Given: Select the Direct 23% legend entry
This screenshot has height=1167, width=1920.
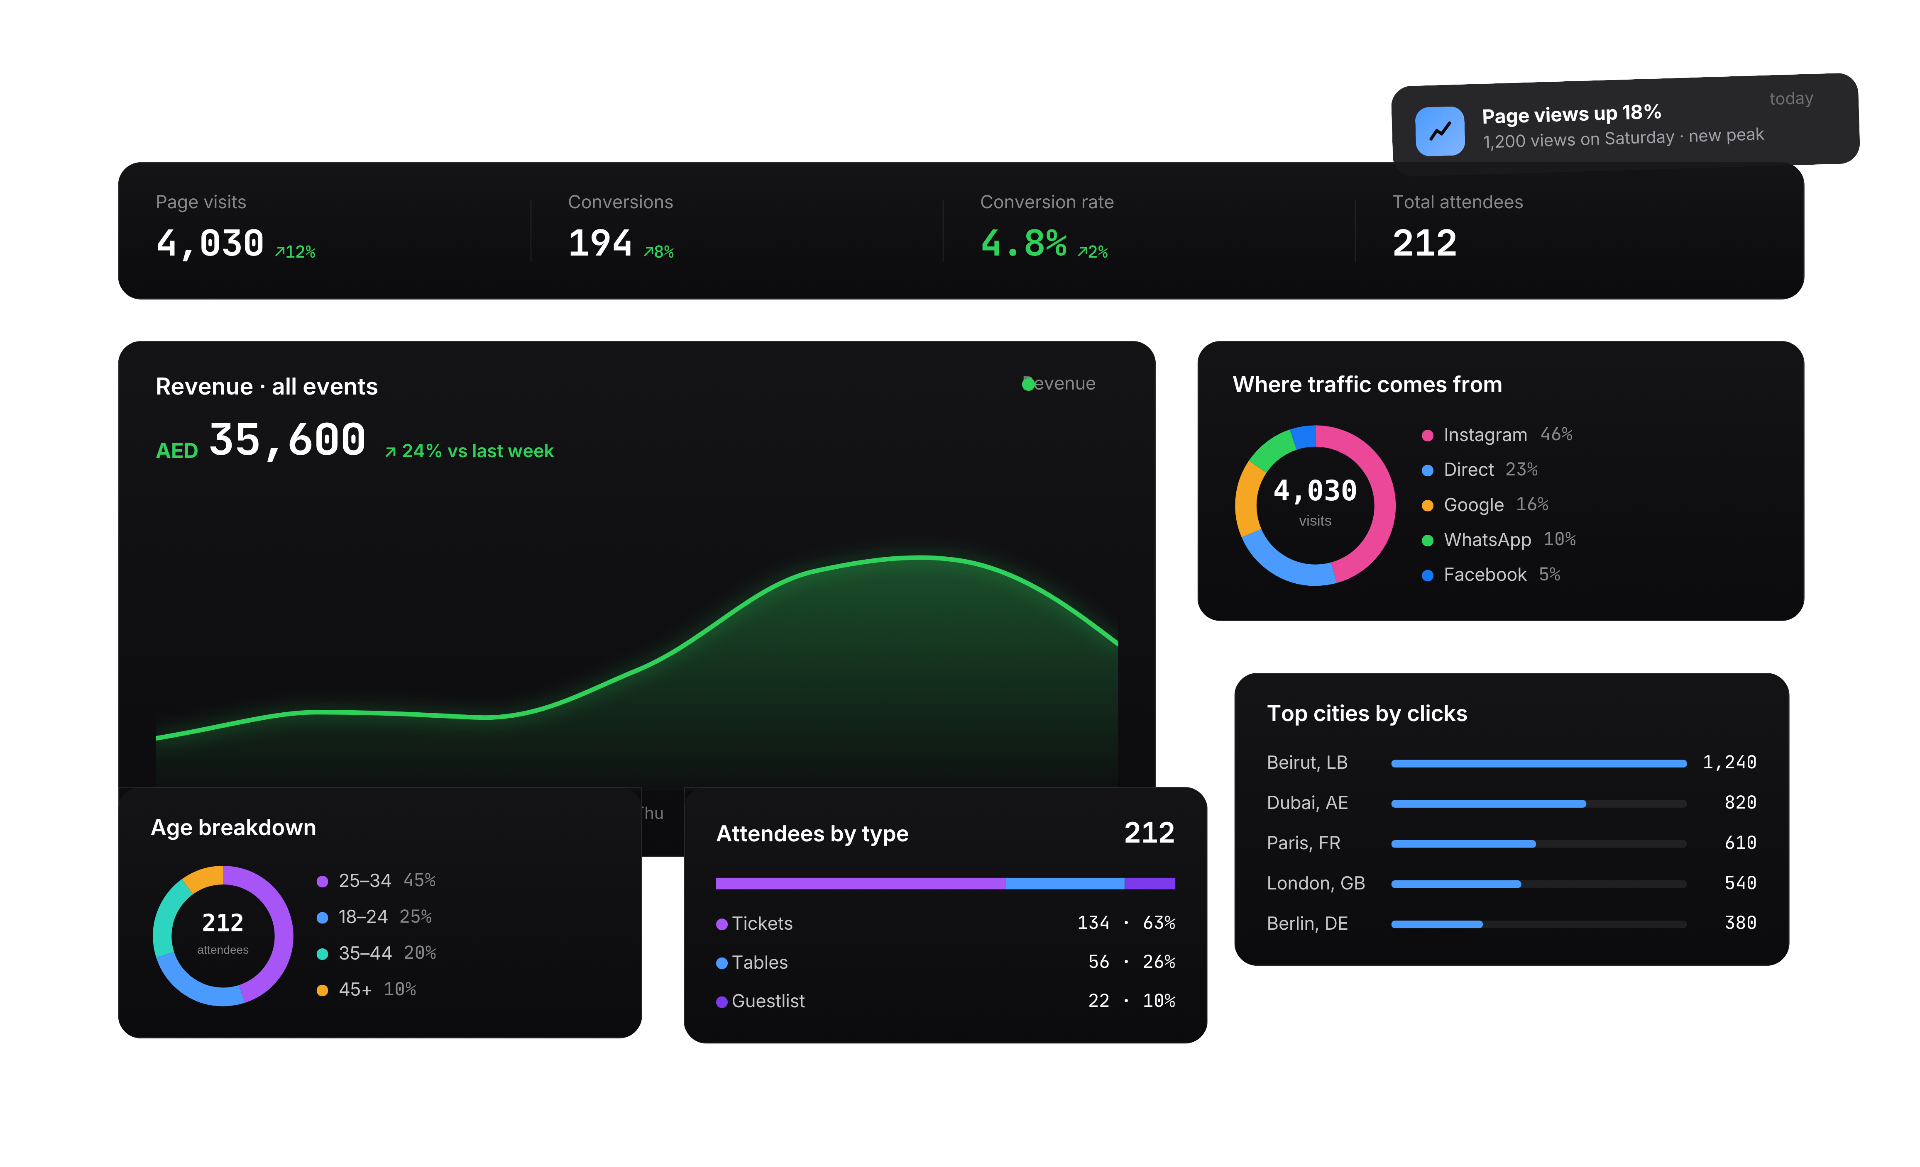Looking at the screenshot, I should click(x=1480, y=470).
